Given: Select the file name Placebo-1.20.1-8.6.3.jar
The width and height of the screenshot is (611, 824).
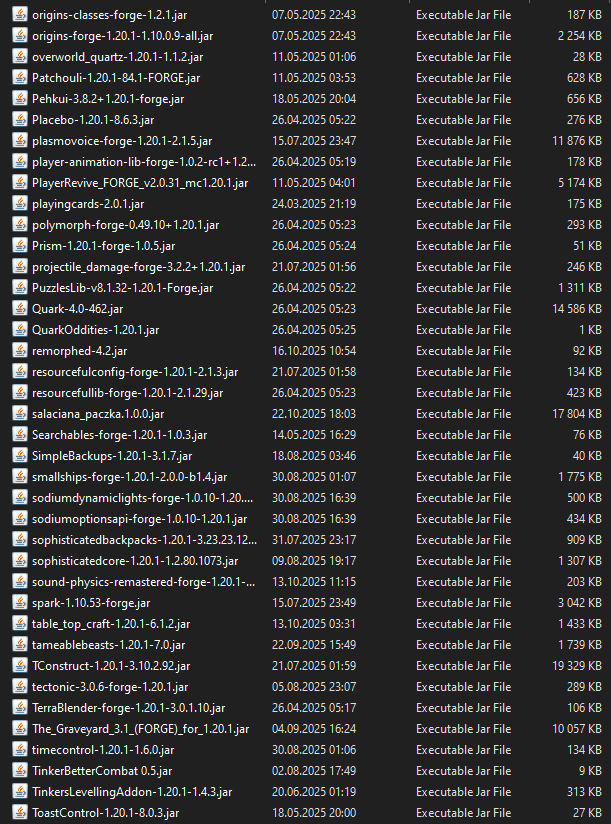Looking at the screenshot, I should (x=93, y=120).
